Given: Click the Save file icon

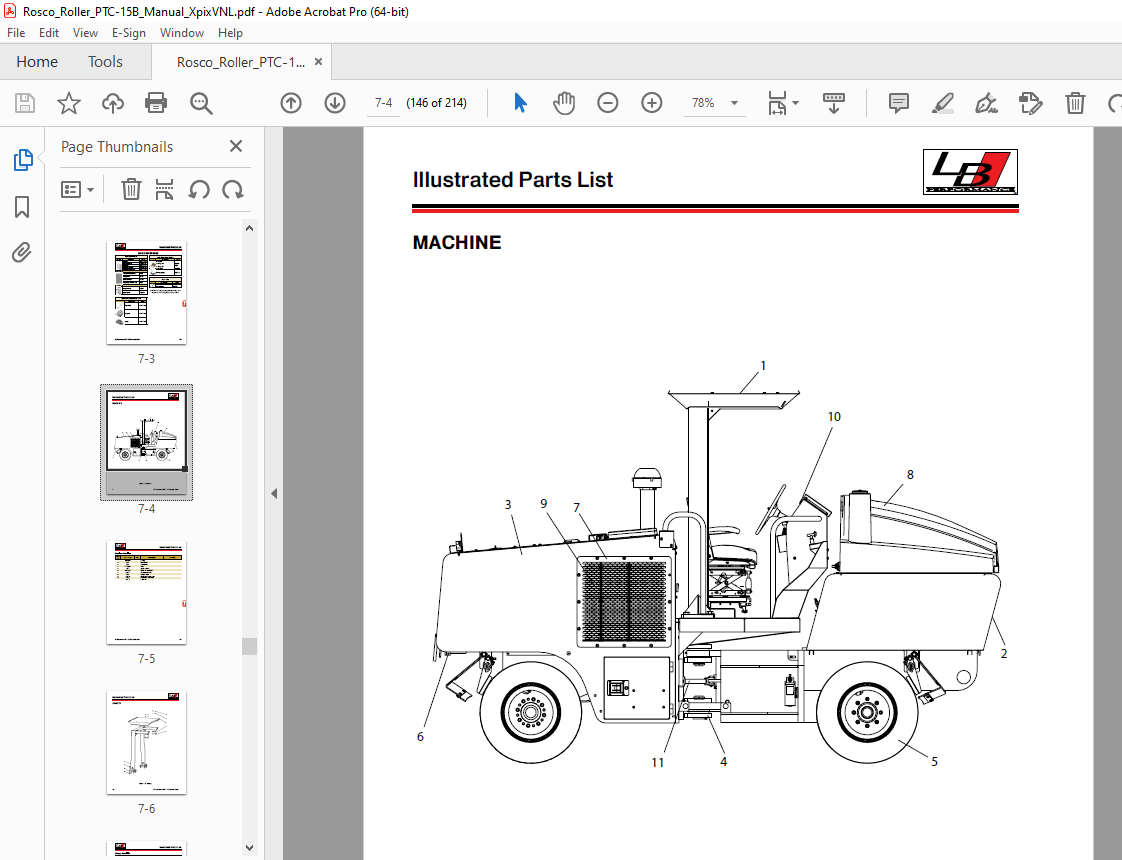Looking at the screenshot, I should tap(25, 103).
